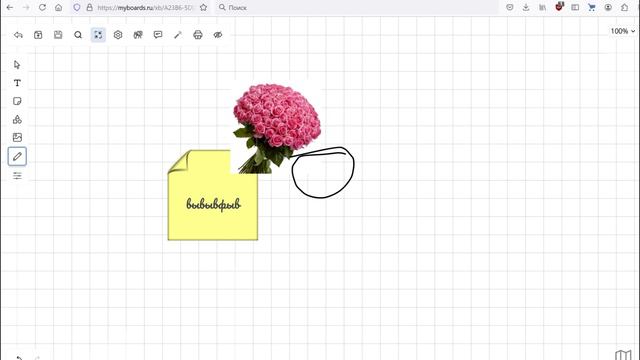Print the board using the printer icon

pyautogui.click(x=198, y=35)
